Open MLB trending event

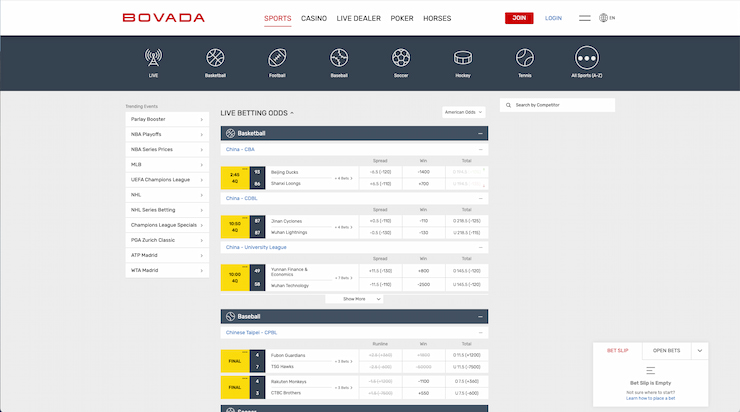[167, 165]
